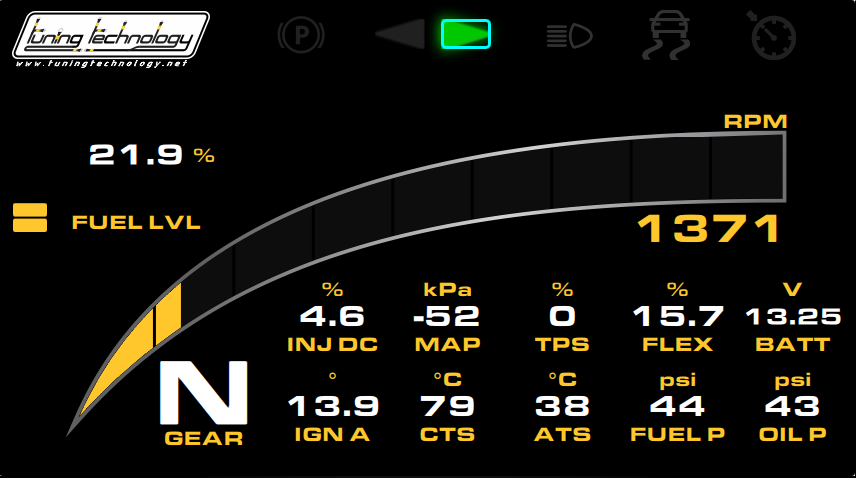This screenshot has height=478, width=856.
Task: Click the 38 air temperature value
Action: click(x=562, y=407)
